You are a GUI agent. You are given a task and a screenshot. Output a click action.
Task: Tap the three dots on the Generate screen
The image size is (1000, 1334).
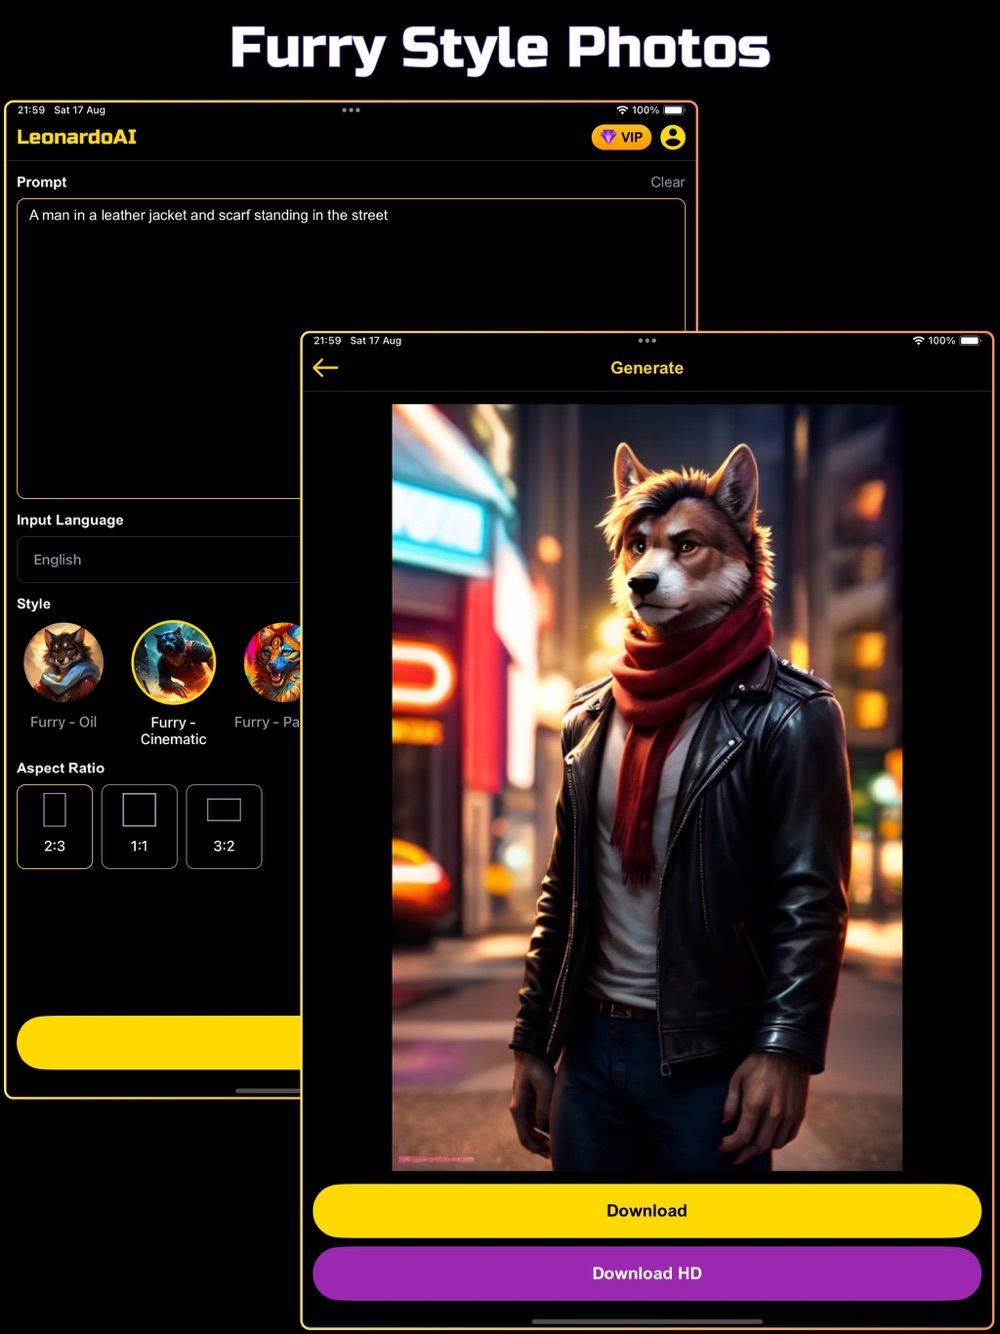coord(647,341)
